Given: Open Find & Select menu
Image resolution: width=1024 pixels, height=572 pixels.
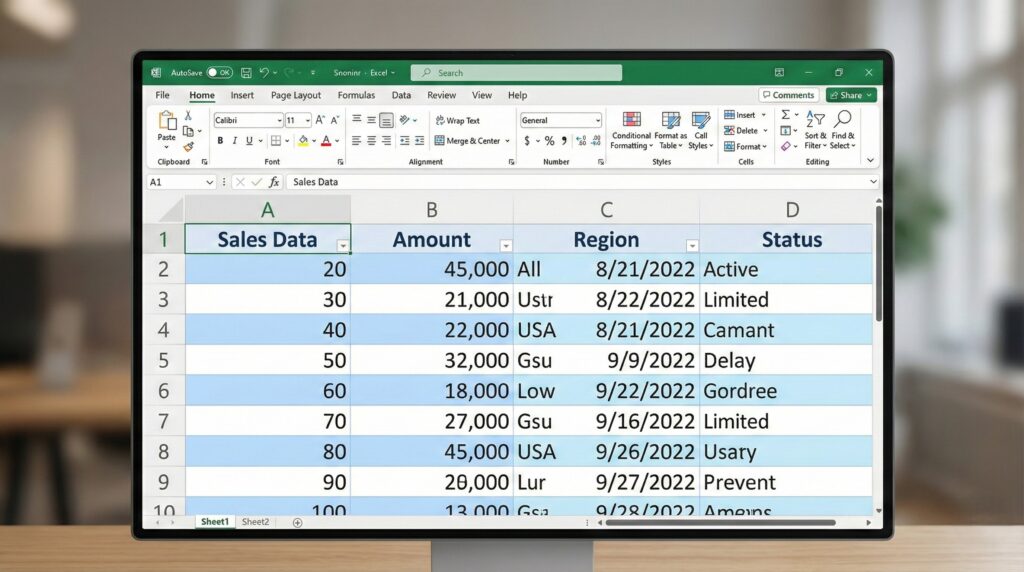Looking at the screenshot, I should pyautogui.click(x=842, y=131).
